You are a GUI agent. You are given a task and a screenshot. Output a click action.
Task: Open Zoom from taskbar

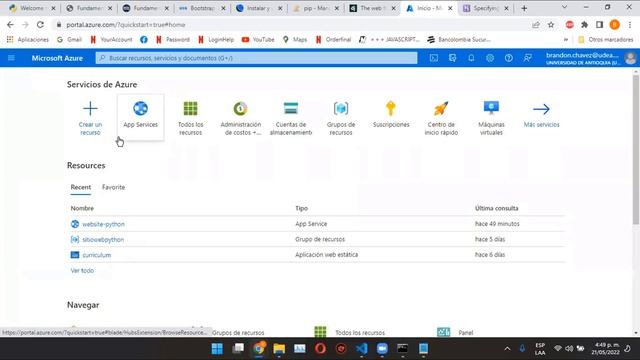coord(382,349)
